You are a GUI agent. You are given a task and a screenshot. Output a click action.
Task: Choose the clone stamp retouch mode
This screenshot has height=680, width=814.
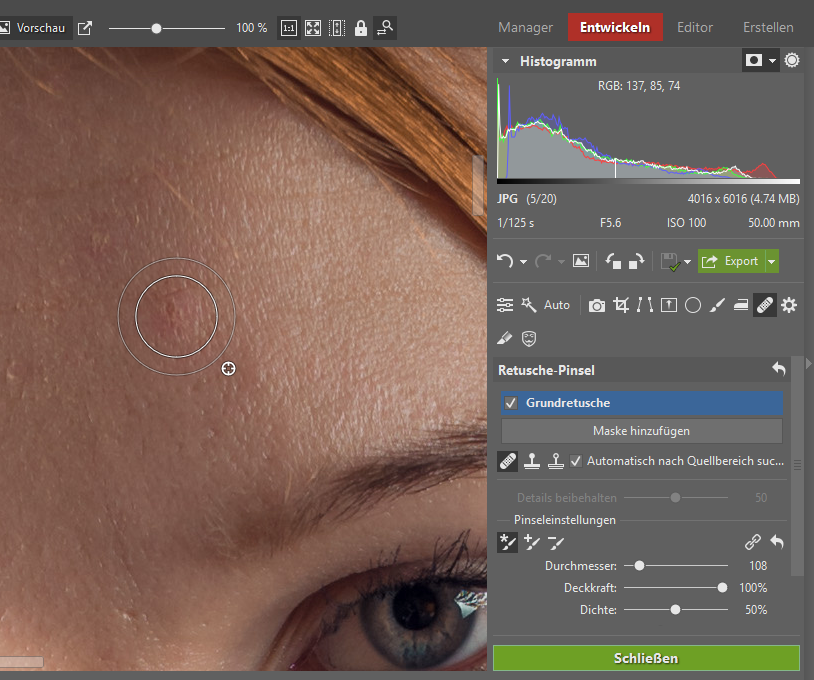point(532,461)
